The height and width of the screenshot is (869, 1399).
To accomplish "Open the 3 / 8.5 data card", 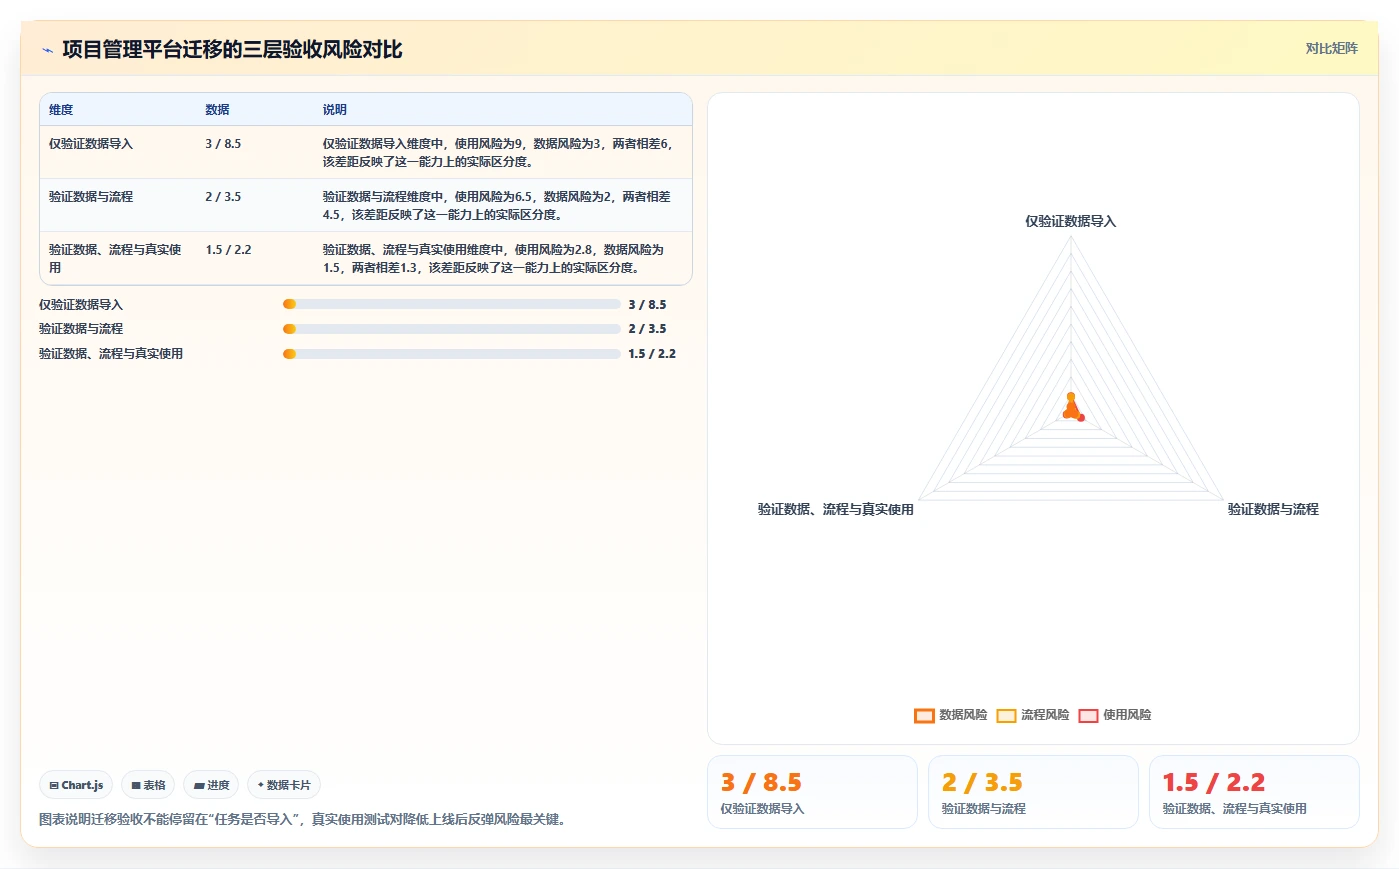I will (812, 792).
